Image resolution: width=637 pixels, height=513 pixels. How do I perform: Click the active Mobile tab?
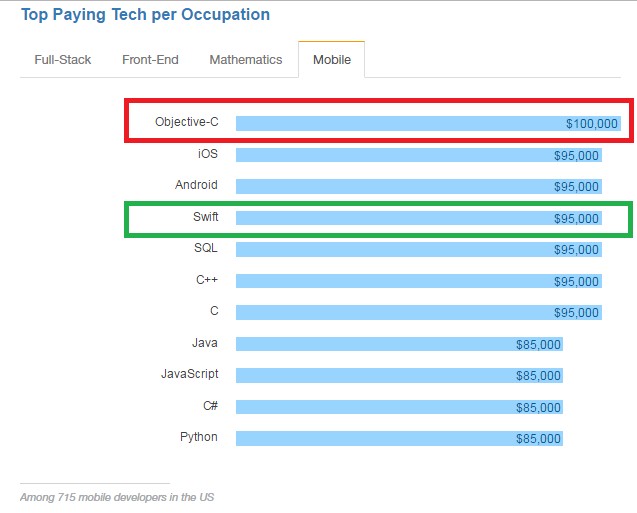point(332,60)
